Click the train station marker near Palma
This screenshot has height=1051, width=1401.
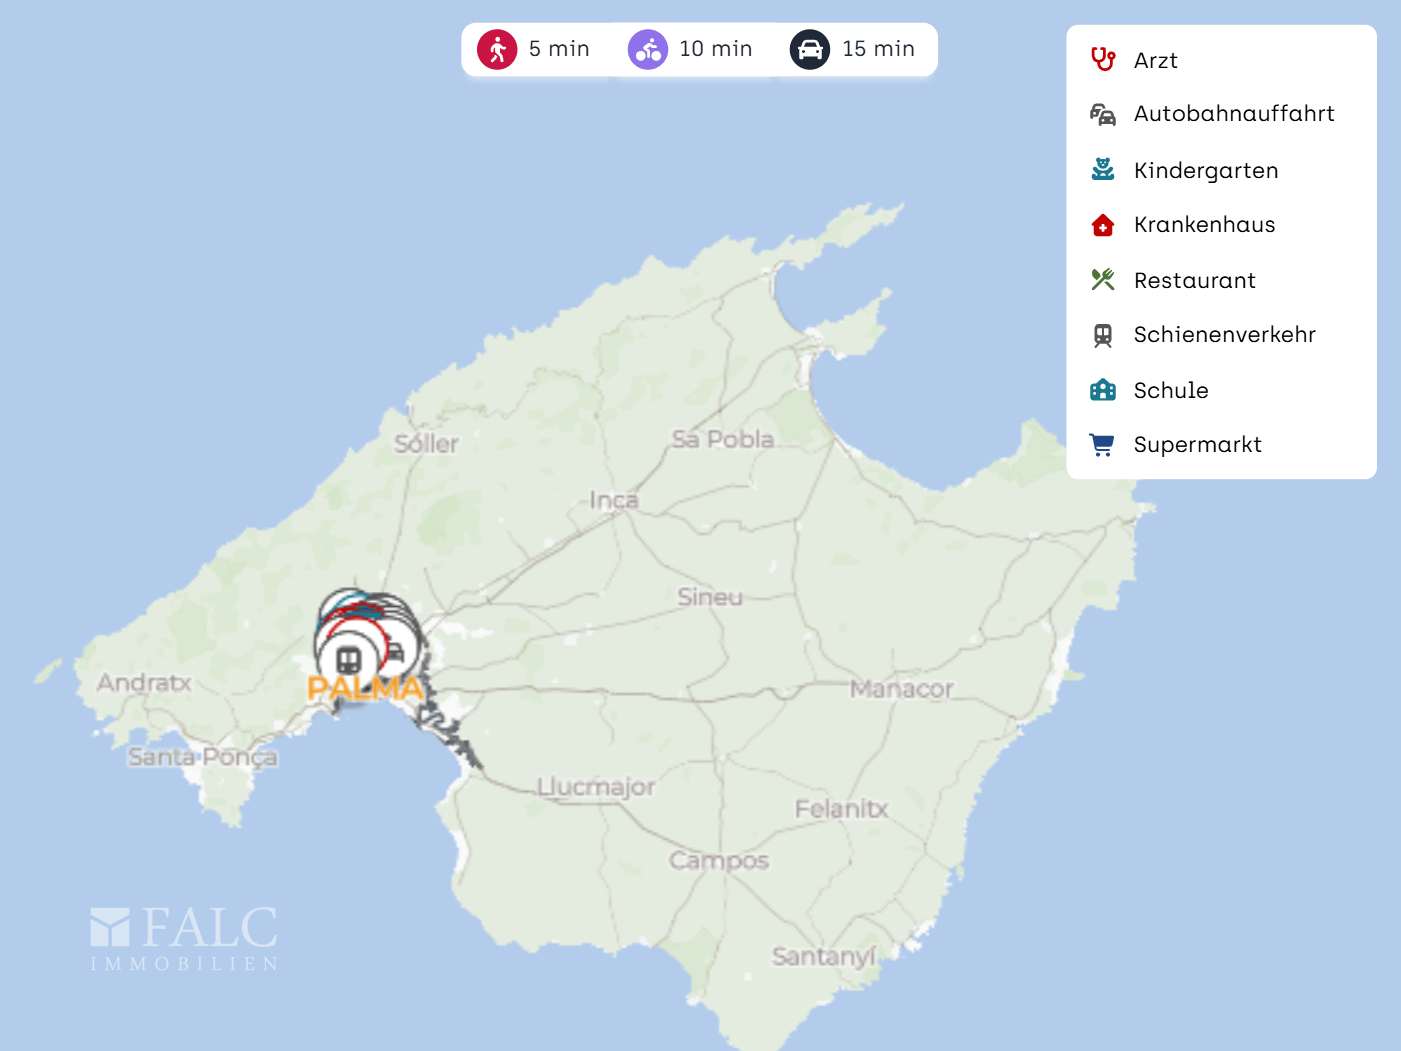click(348, 660)
